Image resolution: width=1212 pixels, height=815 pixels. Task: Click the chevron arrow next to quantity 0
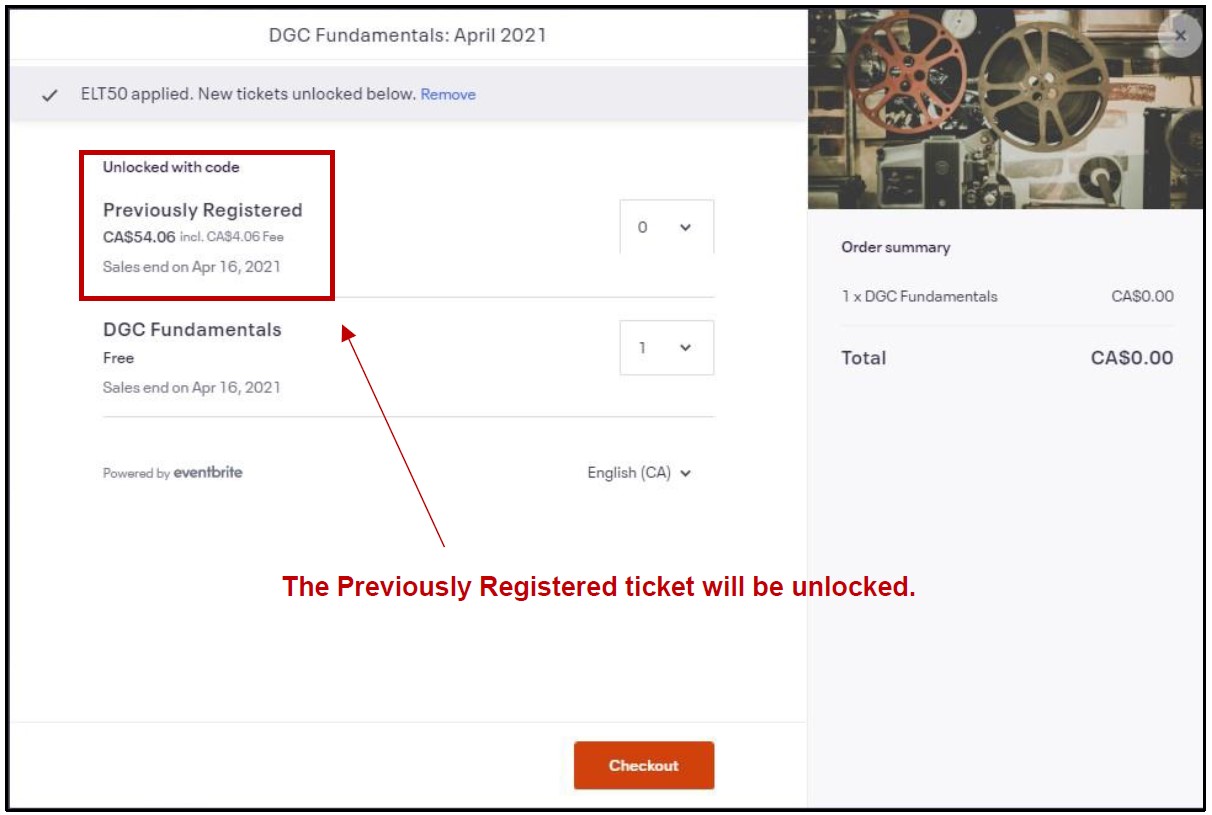click(685, 227)
